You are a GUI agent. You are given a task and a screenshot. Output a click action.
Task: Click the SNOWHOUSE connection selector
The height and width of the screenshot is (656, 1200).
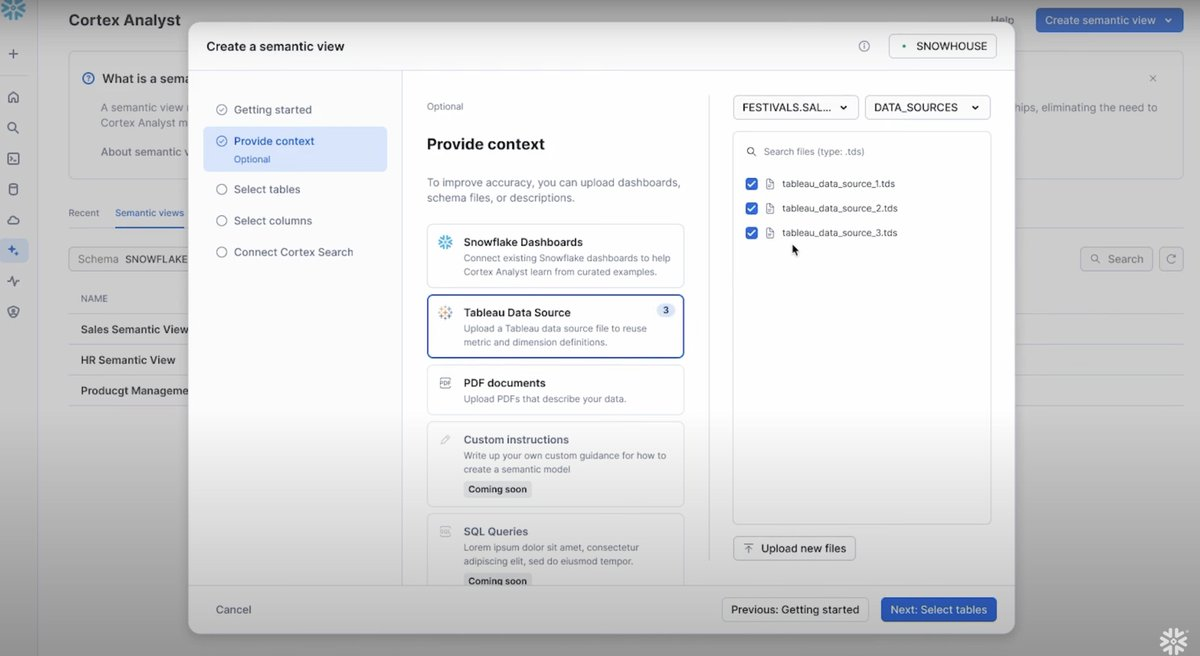click(943, 46)
